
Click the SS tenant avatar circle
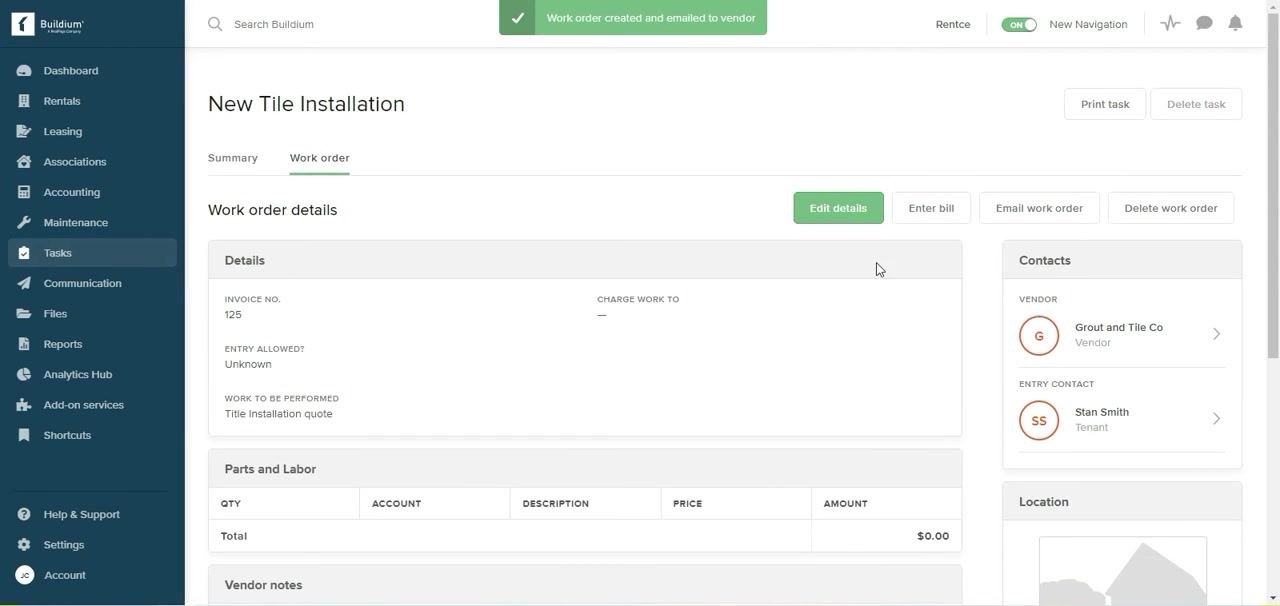[1039, 420]
